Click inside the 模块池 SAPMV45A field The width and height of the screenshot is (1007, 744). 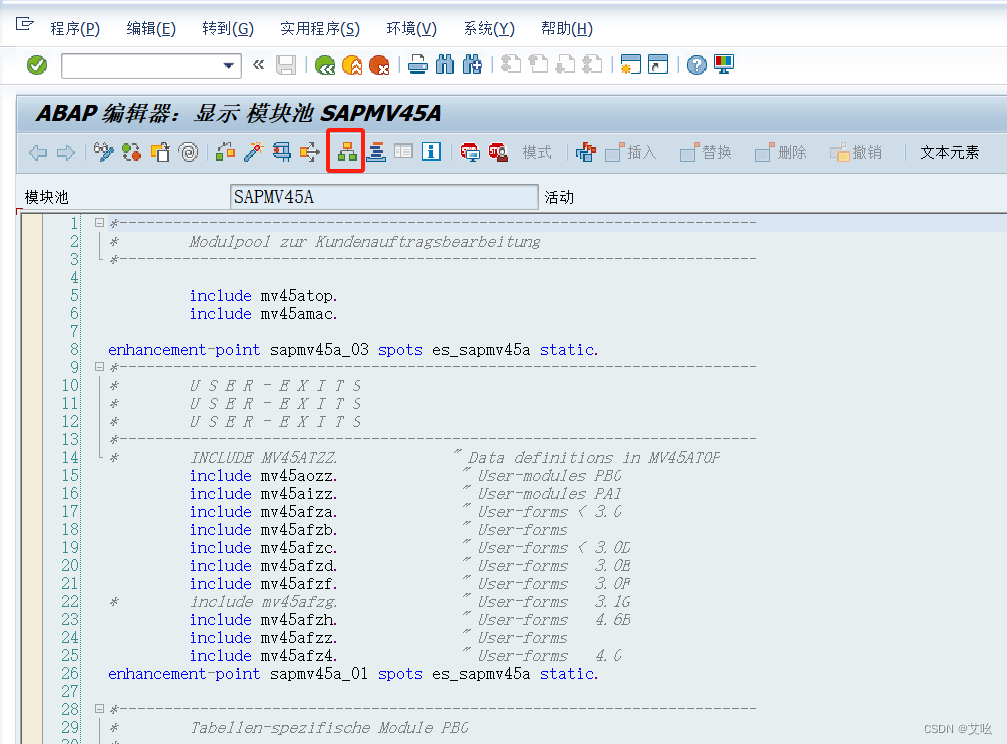384,196
